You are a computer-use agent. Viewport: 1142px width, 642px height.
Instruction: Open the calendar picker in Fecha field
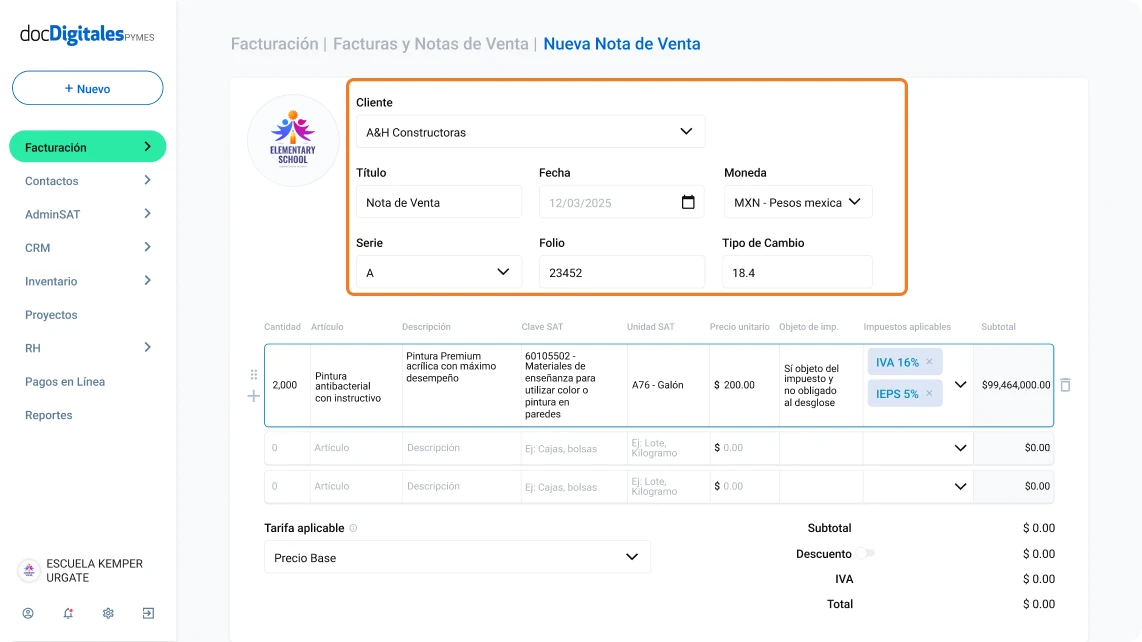coord(688,202)
